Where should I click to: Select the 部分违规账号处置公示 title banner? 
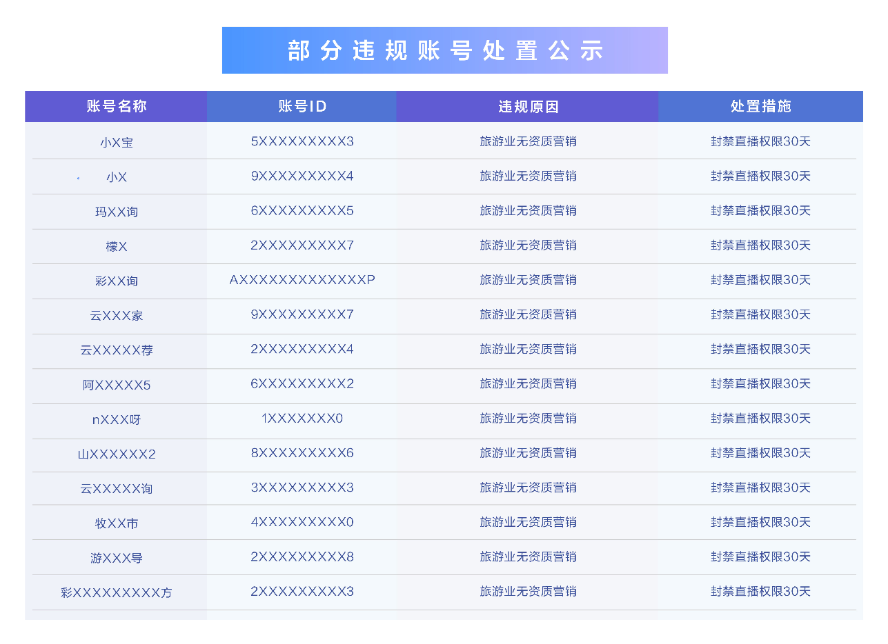click(x=445, y=49)
